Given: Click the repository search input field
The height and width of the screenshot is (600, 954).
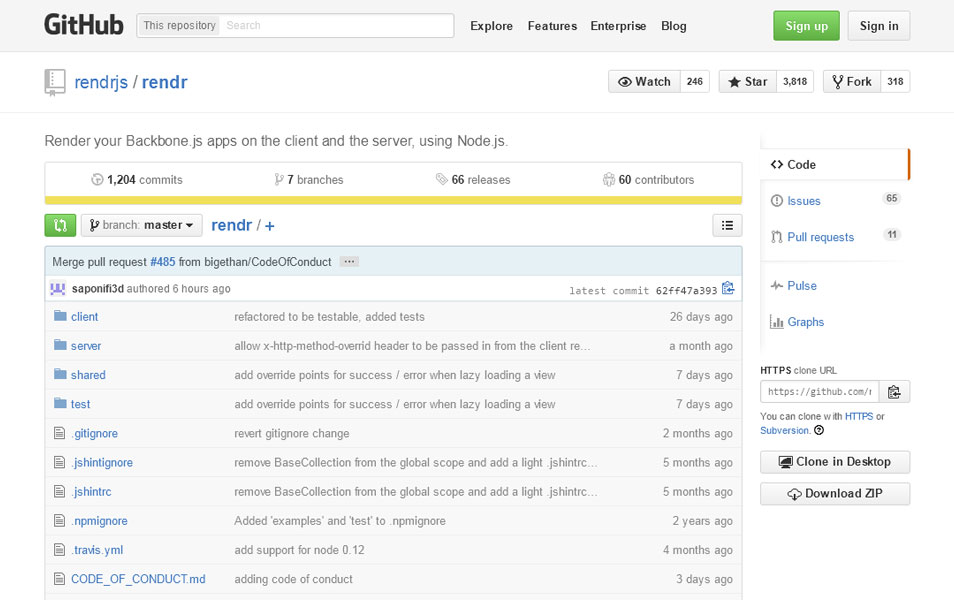Looking at the screenshot, I should tap(336, 26).
